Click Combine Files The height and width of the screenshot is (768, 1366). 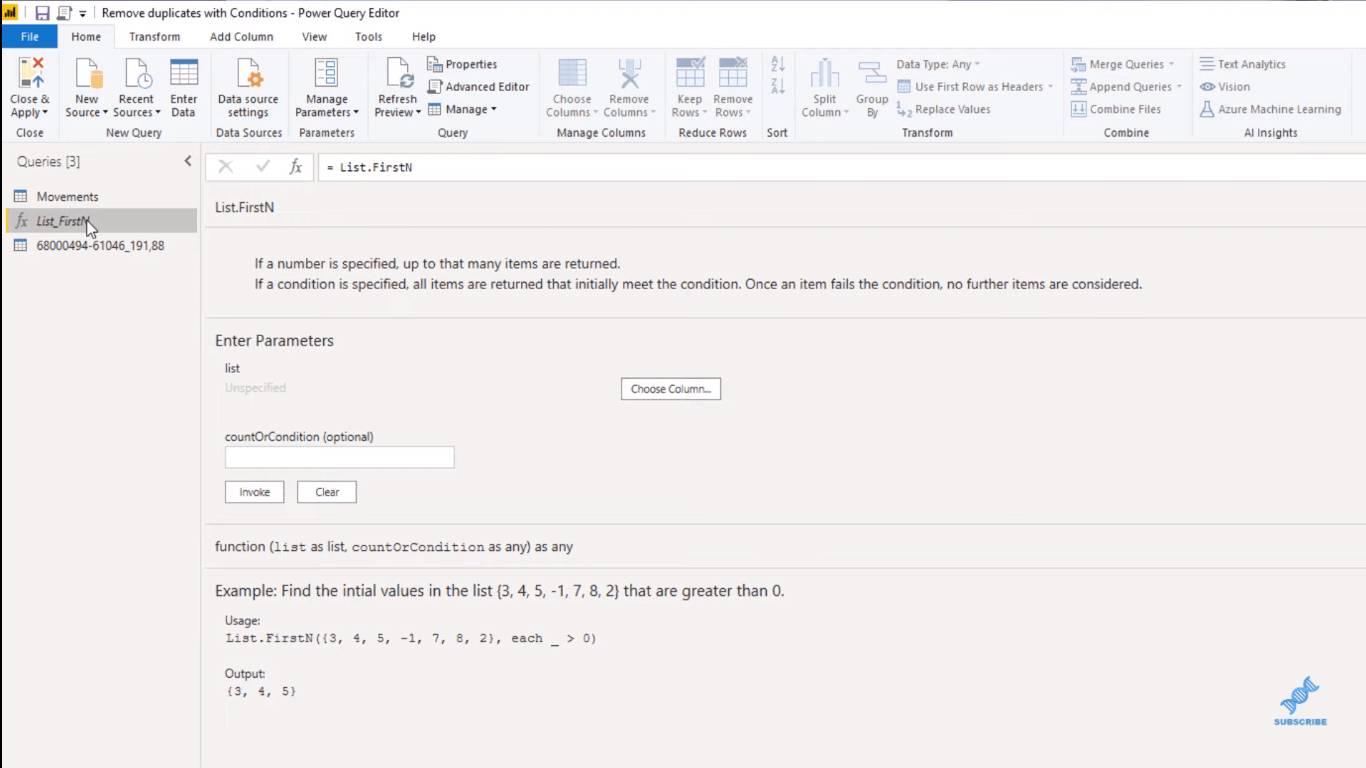pos(1116,109)
